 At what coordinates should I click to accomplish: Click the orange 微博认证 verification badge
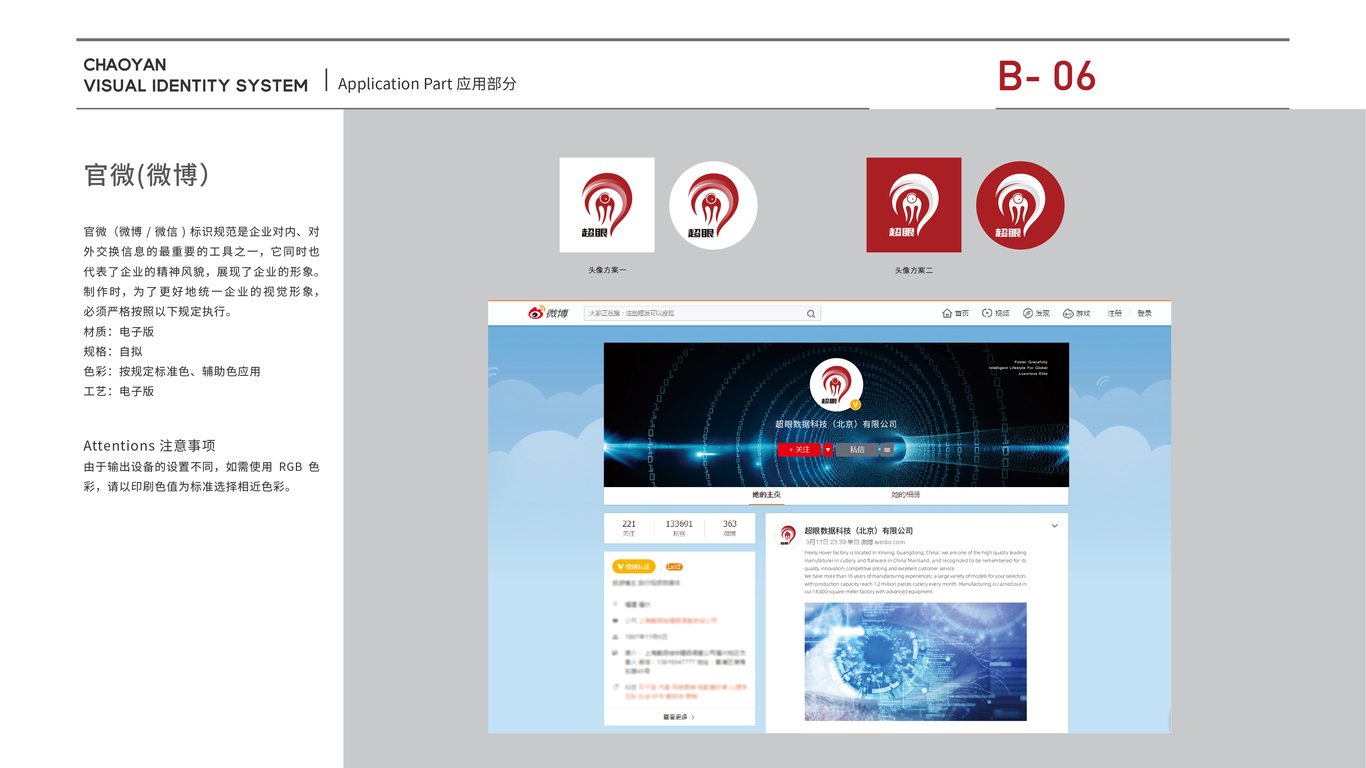pyautogui.click(x=634, y=567)
